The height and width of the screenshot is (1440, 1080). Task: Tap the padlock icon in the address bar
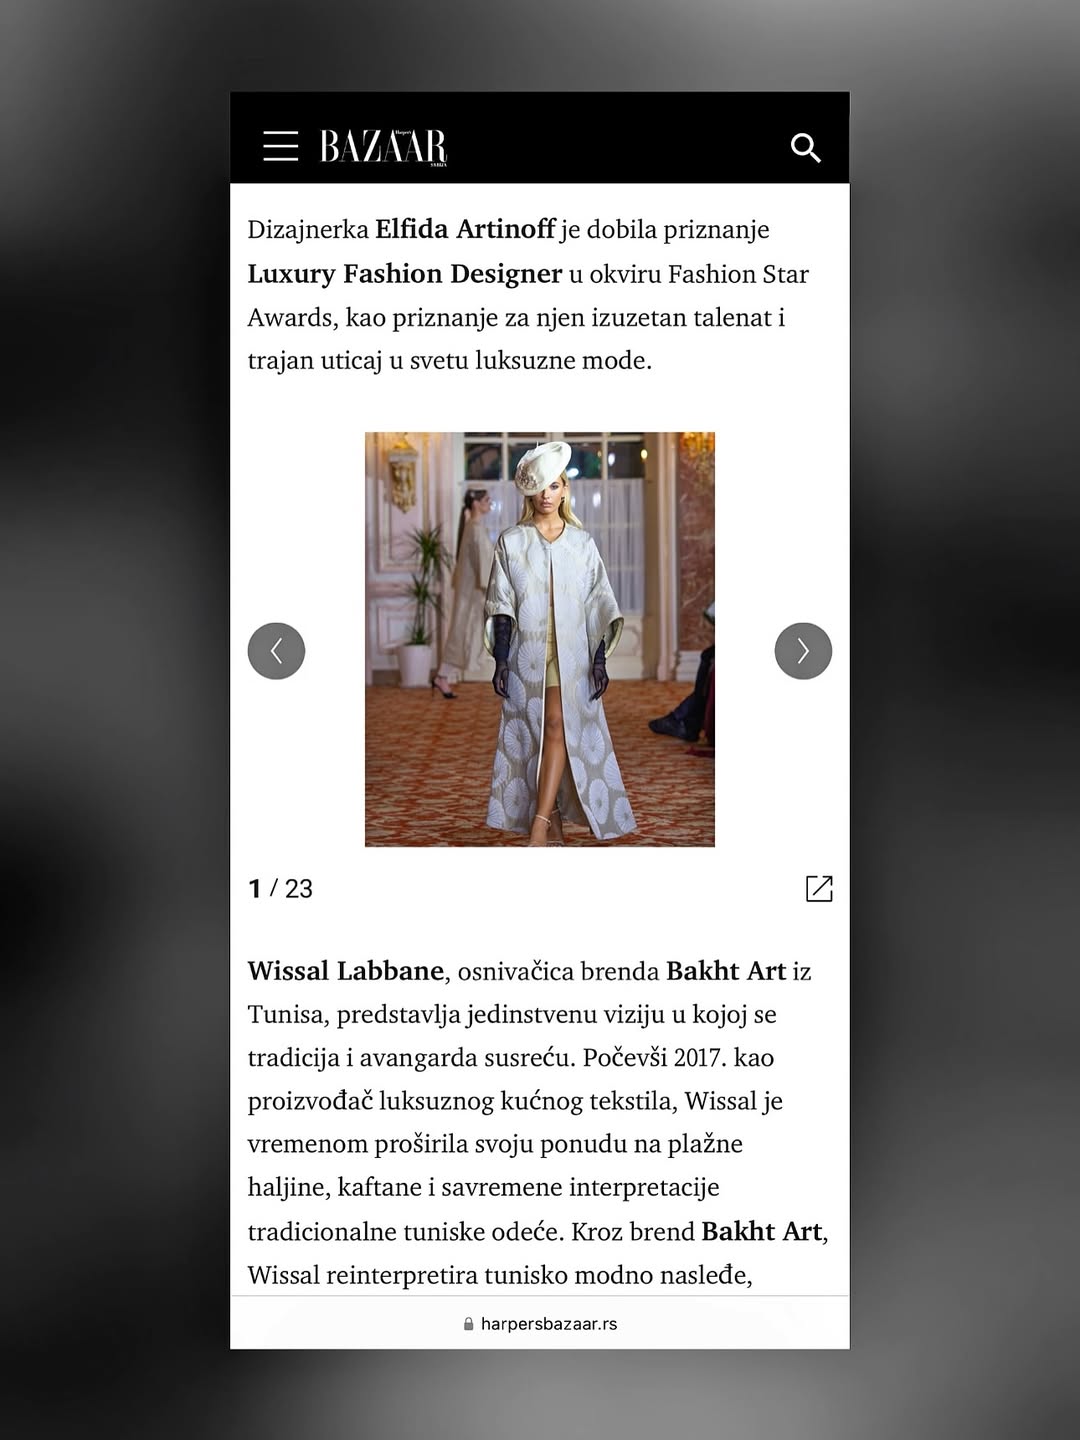(468, 1324)
